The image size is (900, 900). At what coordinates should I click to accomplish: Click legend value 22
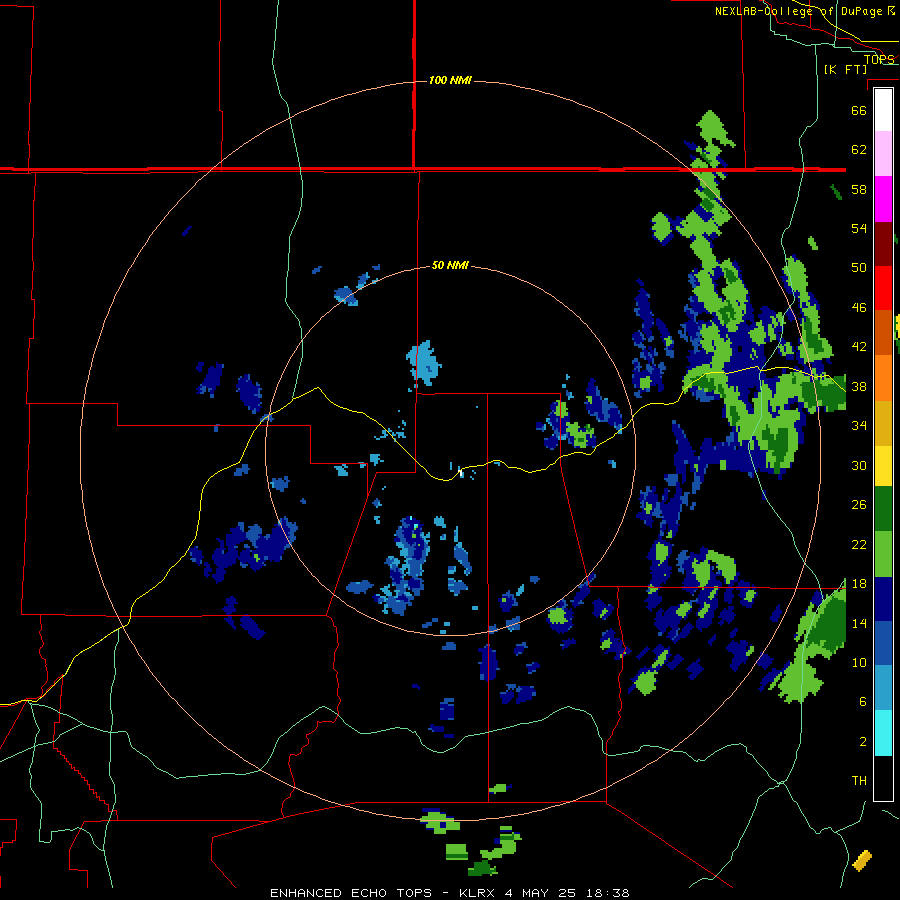859,544
